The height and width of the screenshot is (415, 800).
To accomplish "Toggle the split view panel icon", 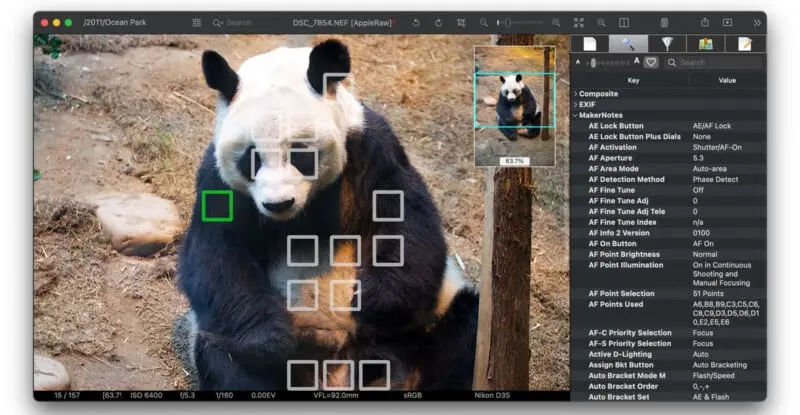I will 624,22.
